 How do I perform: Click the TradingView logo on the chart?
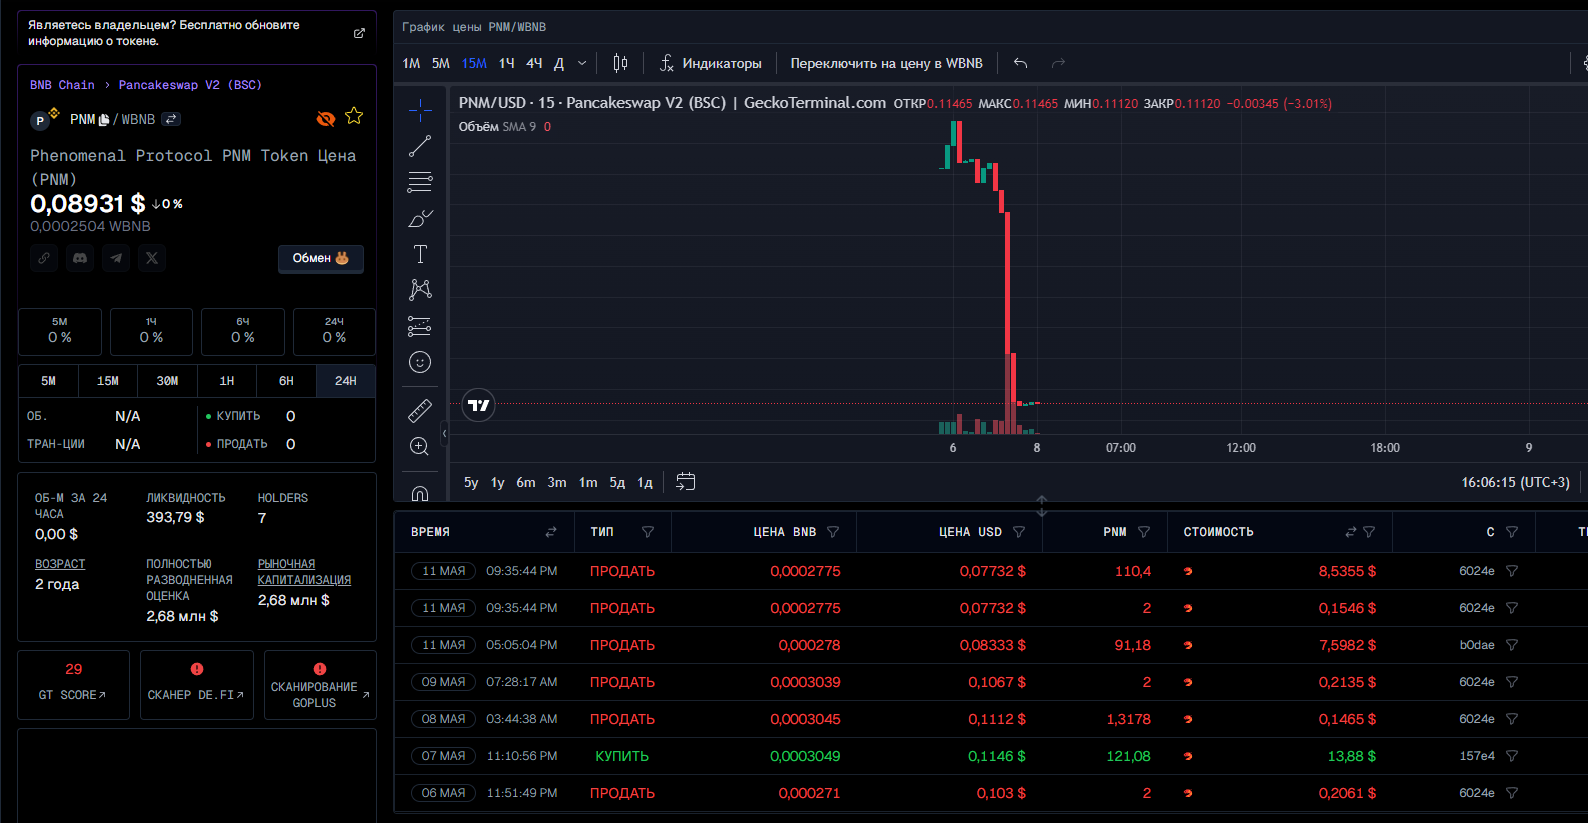[479, 405]
